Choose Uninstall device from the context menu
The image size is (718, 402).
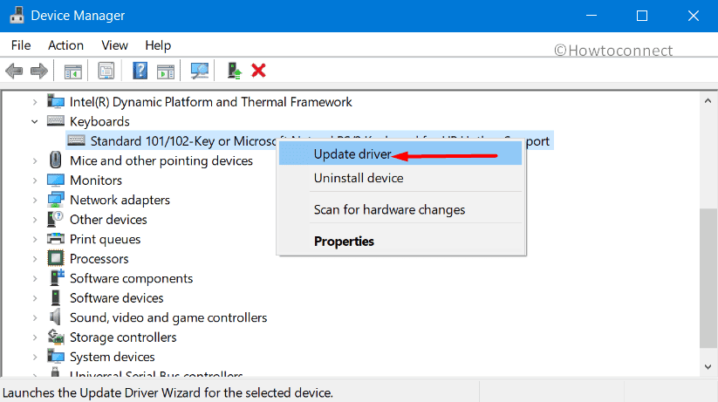[x=358, y=178]
